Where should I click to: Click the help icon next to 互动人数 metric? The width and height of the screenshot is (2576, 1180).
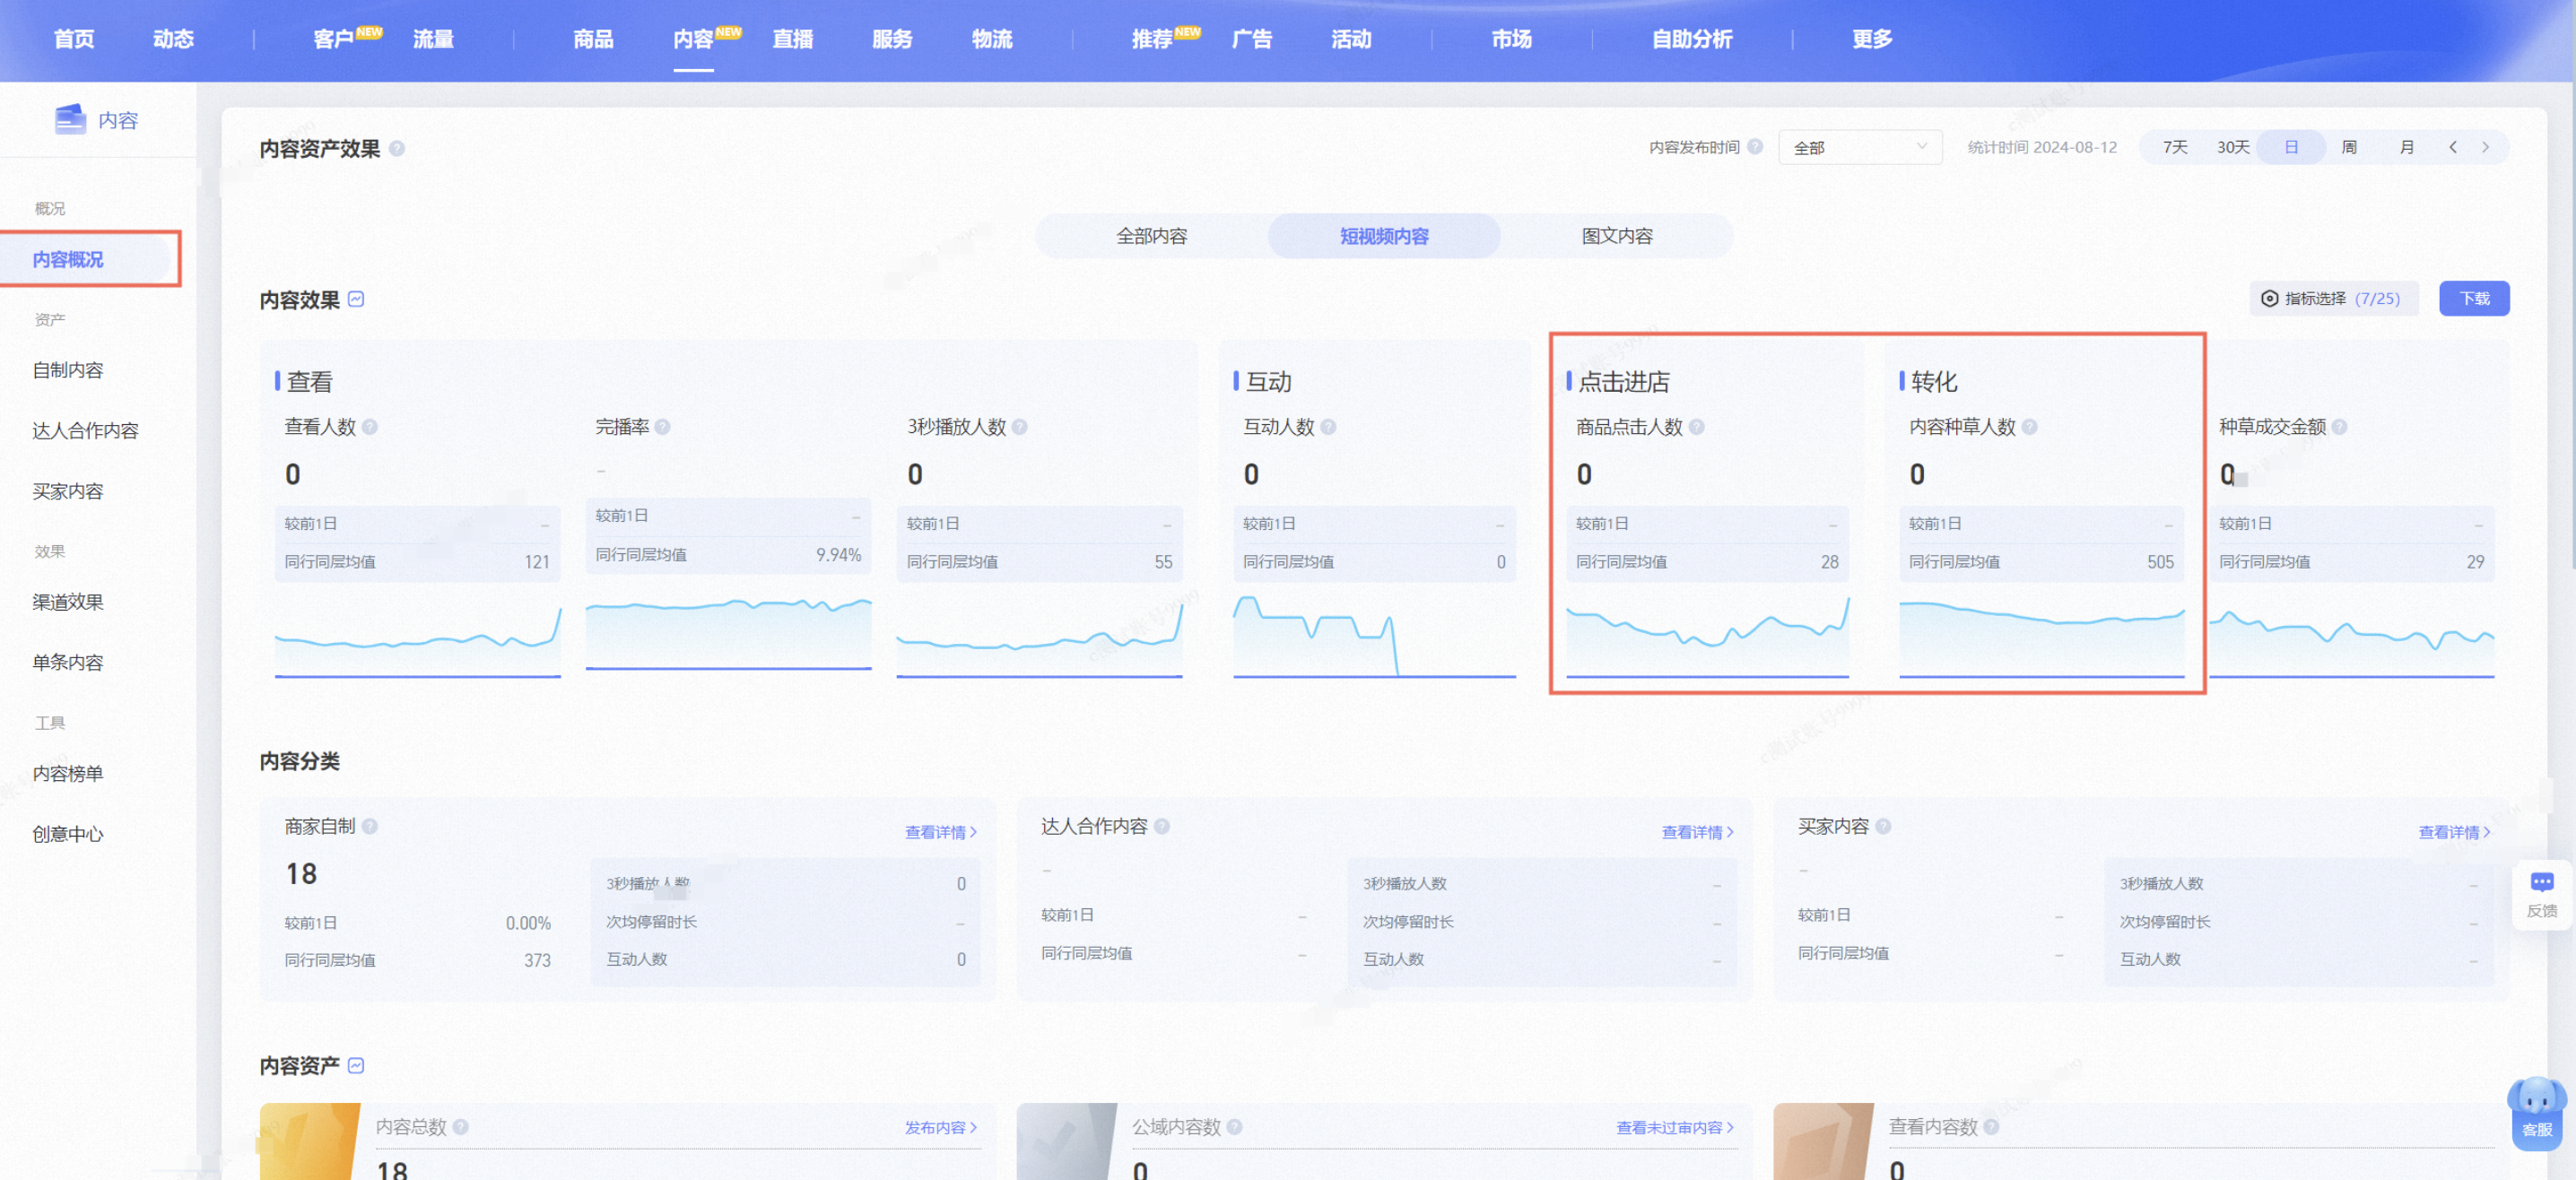(1328, 427)
